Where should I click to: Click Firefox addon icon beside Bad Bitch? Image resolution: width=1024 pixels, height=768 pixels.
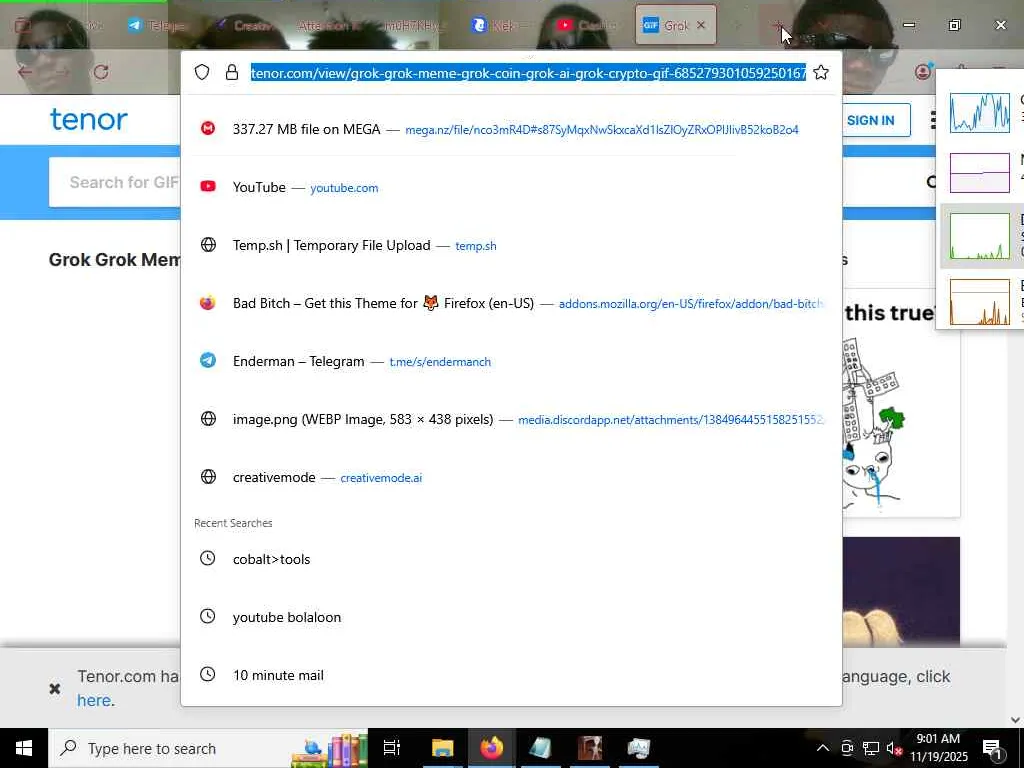(208, 303)
